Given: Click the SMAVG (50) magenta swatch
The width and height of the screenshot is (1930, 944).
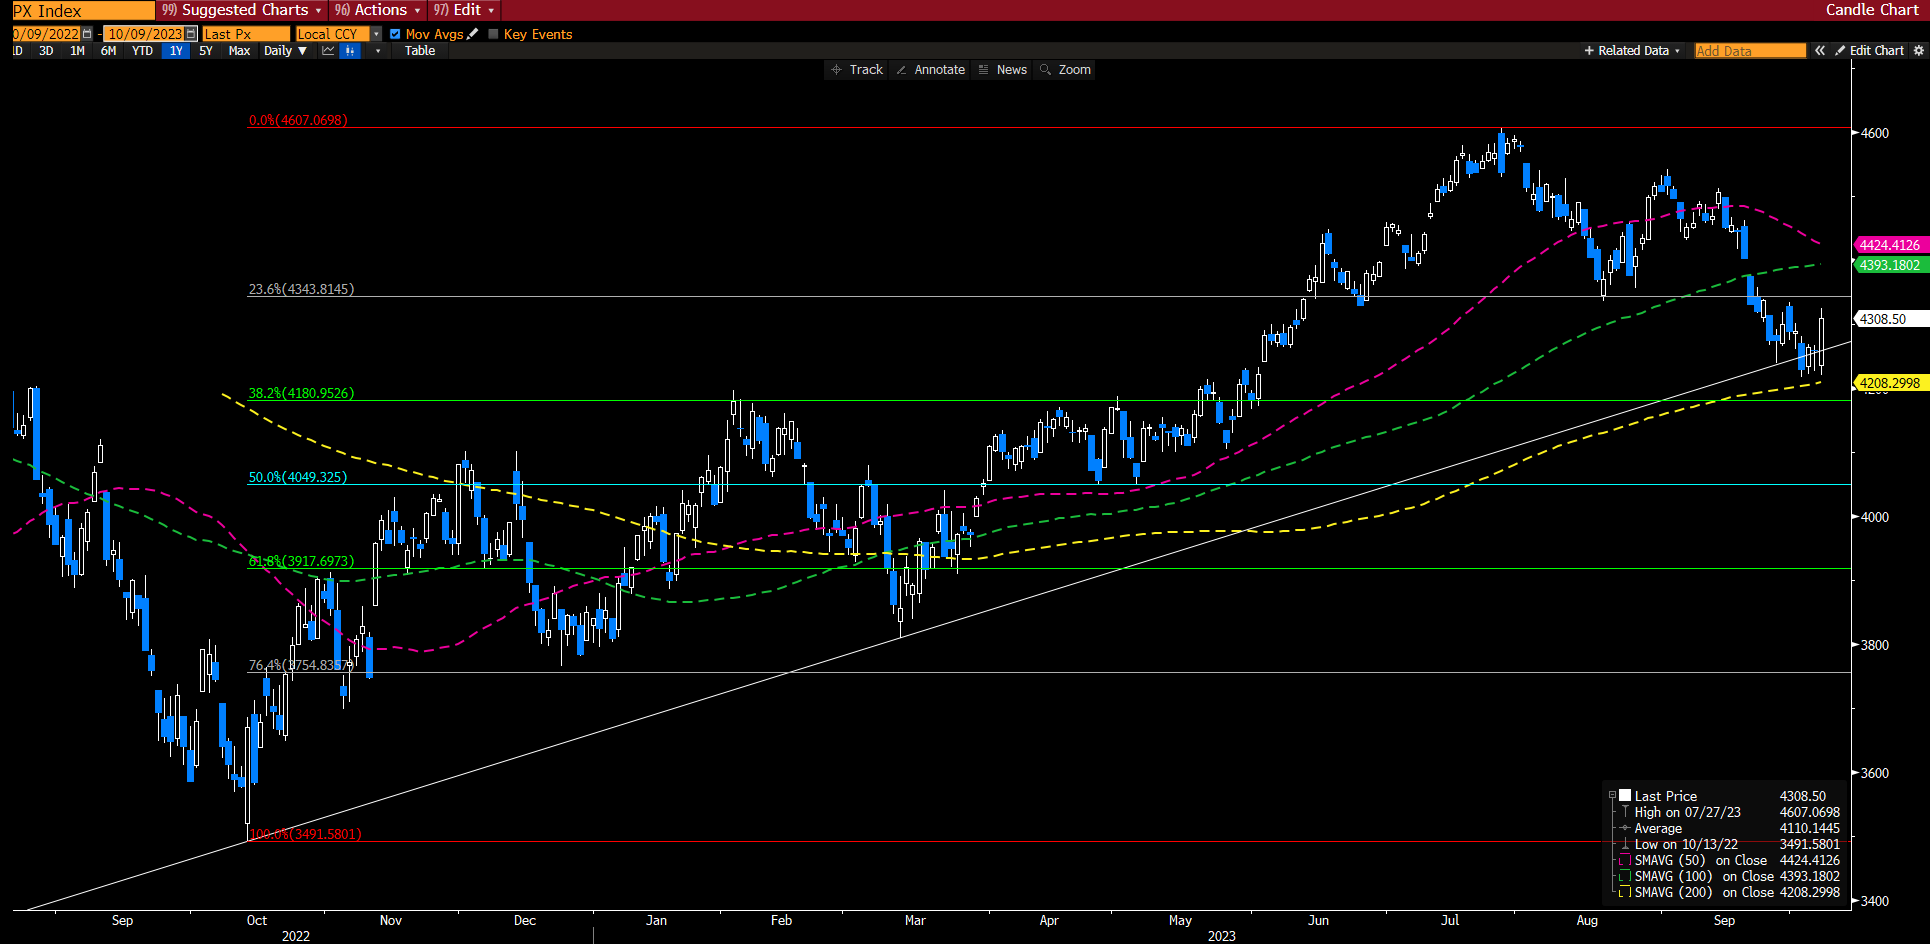Looking at the screenshot, I should point(1625,860).
